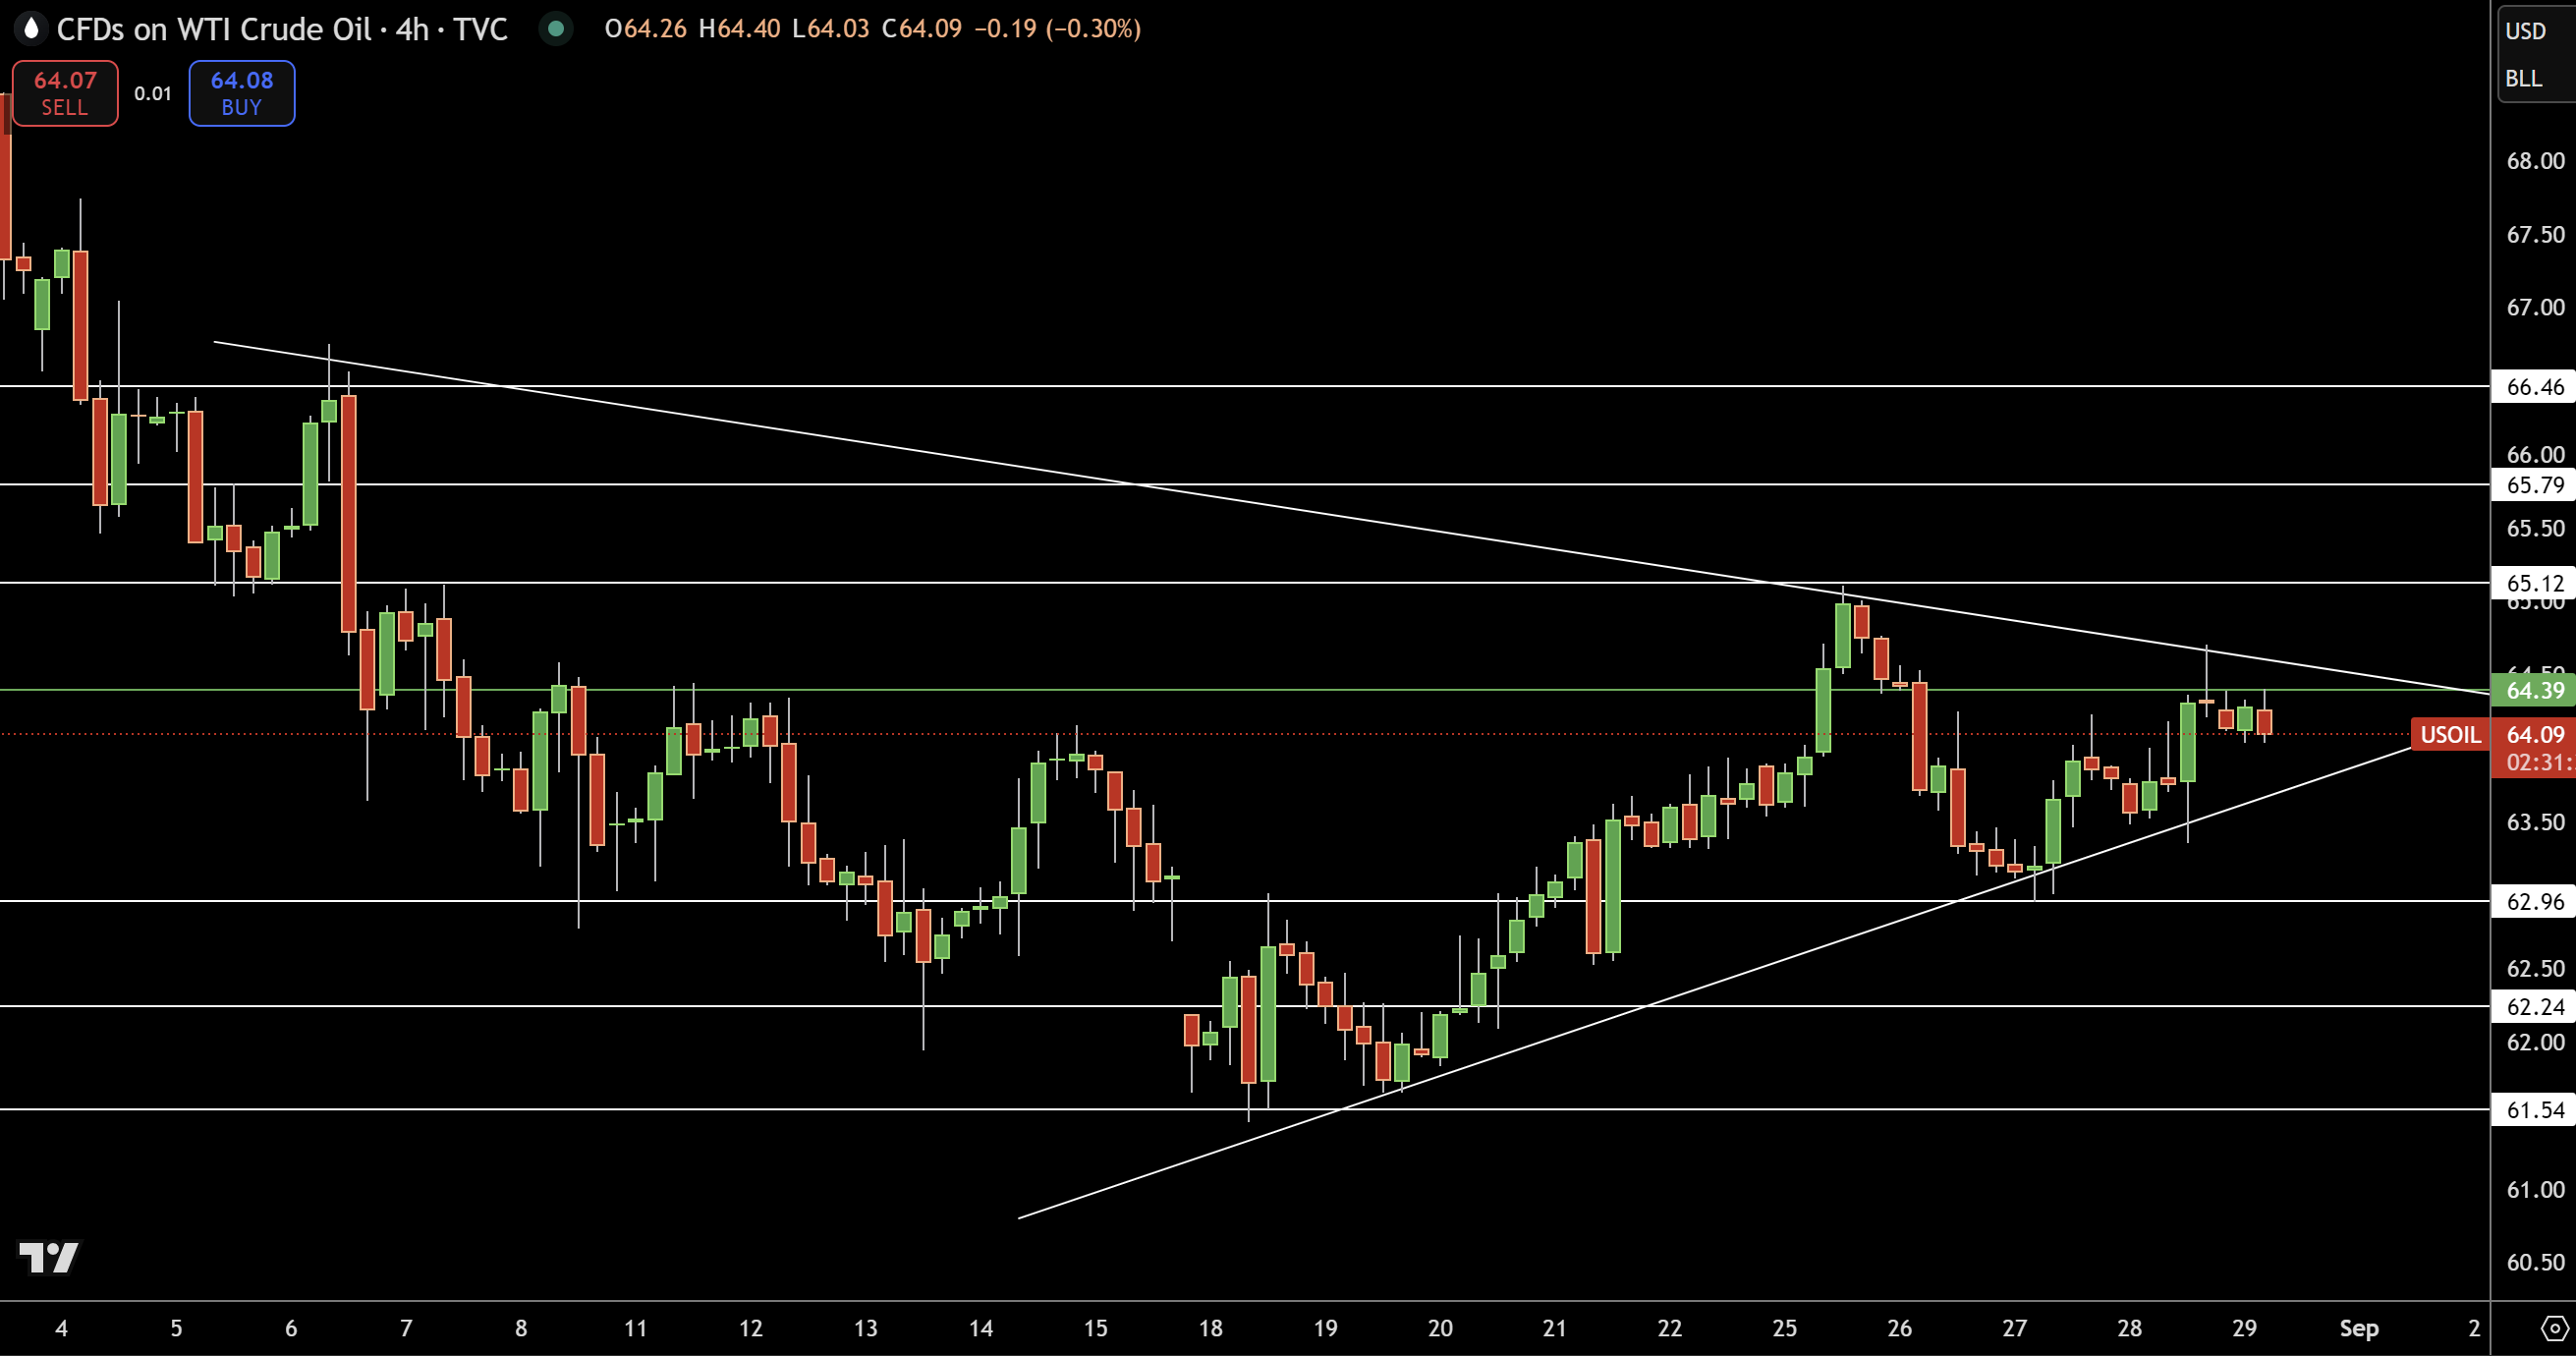Click the O64.26 open value in header
The image size is (2576, 1356).
pyautogui.click(x=645, y=28)
